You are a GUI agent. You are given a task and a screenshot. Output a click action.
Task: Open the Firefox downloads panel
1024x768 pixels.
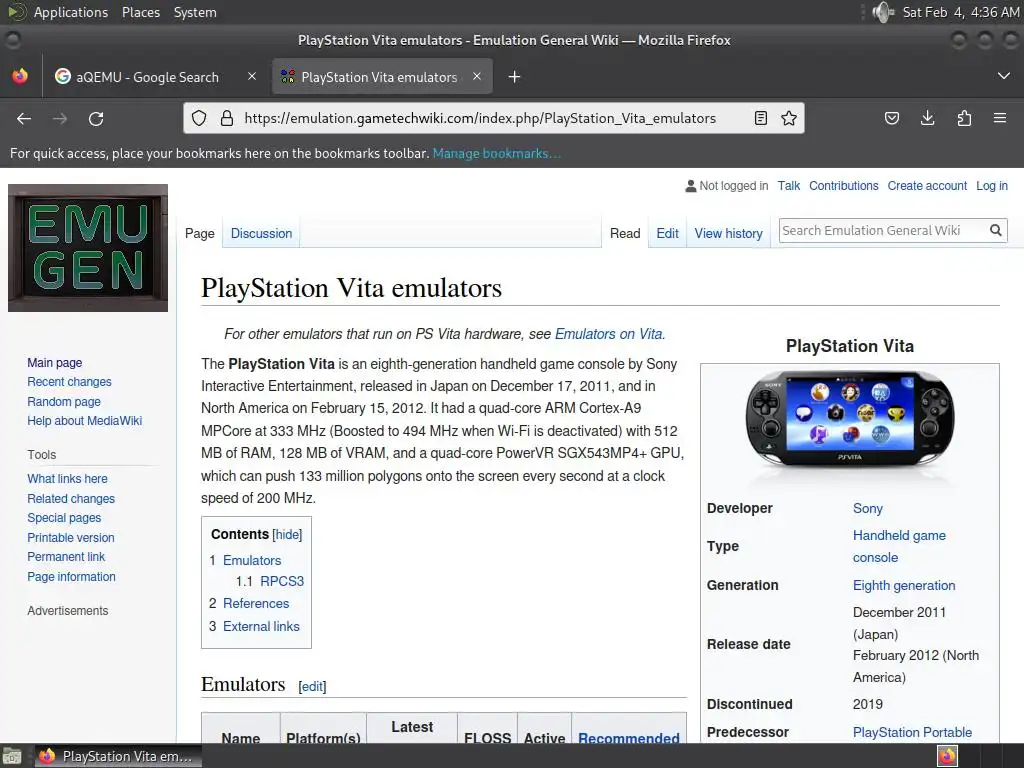927,118
